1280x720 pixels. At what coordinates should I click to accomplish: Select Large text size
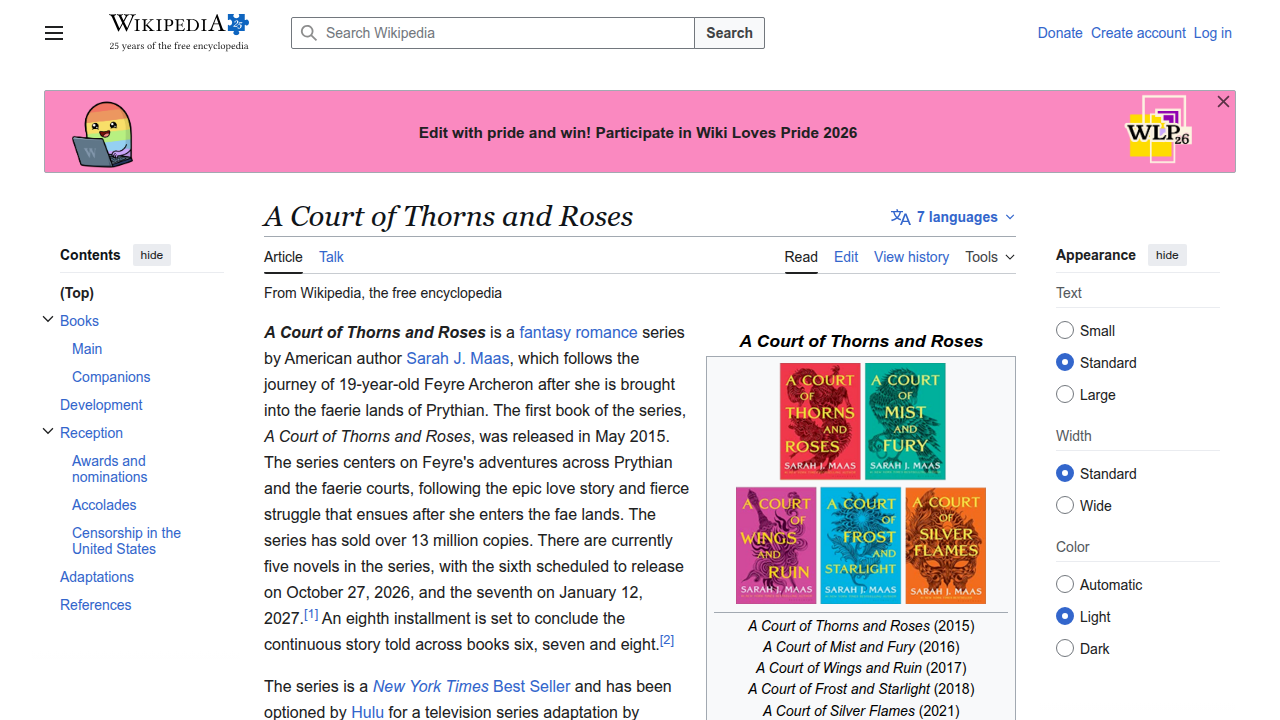tap(1065, 395)
